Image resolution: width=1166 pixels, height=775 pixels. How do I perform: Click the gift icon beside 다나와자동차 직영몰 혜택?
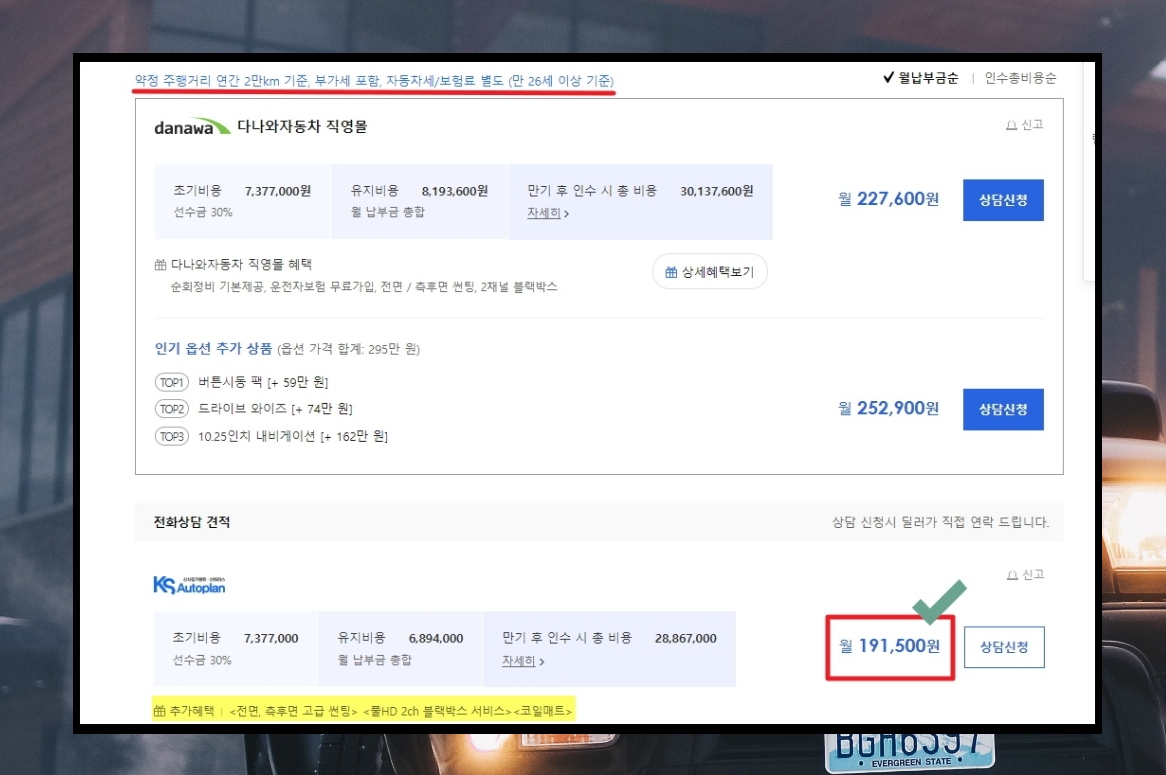[x=160, y=265]
